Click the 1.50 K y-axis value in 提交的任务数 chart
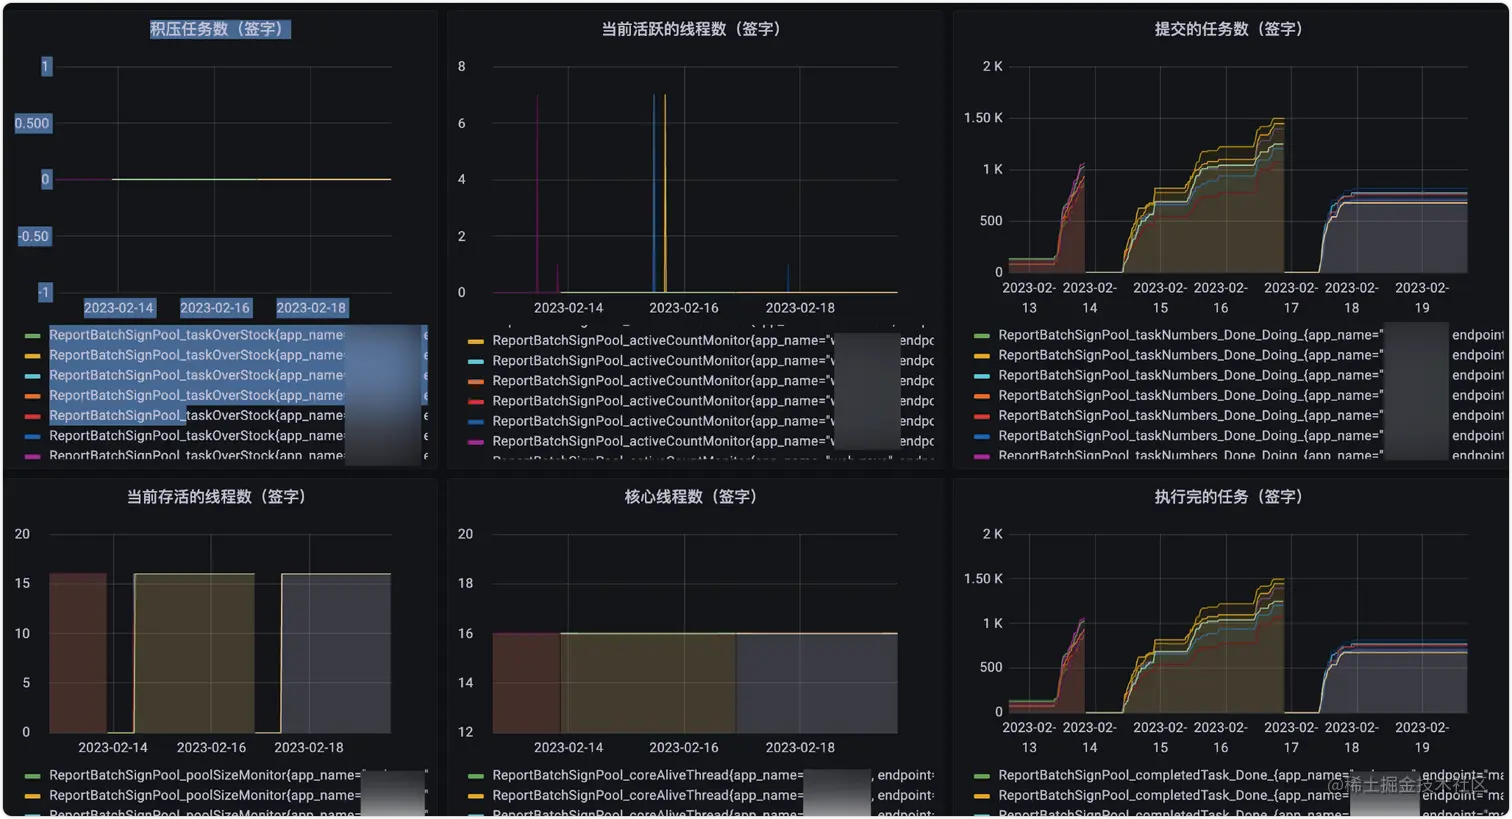Viewport: 1512px width, 819px height. pos(983,118)
